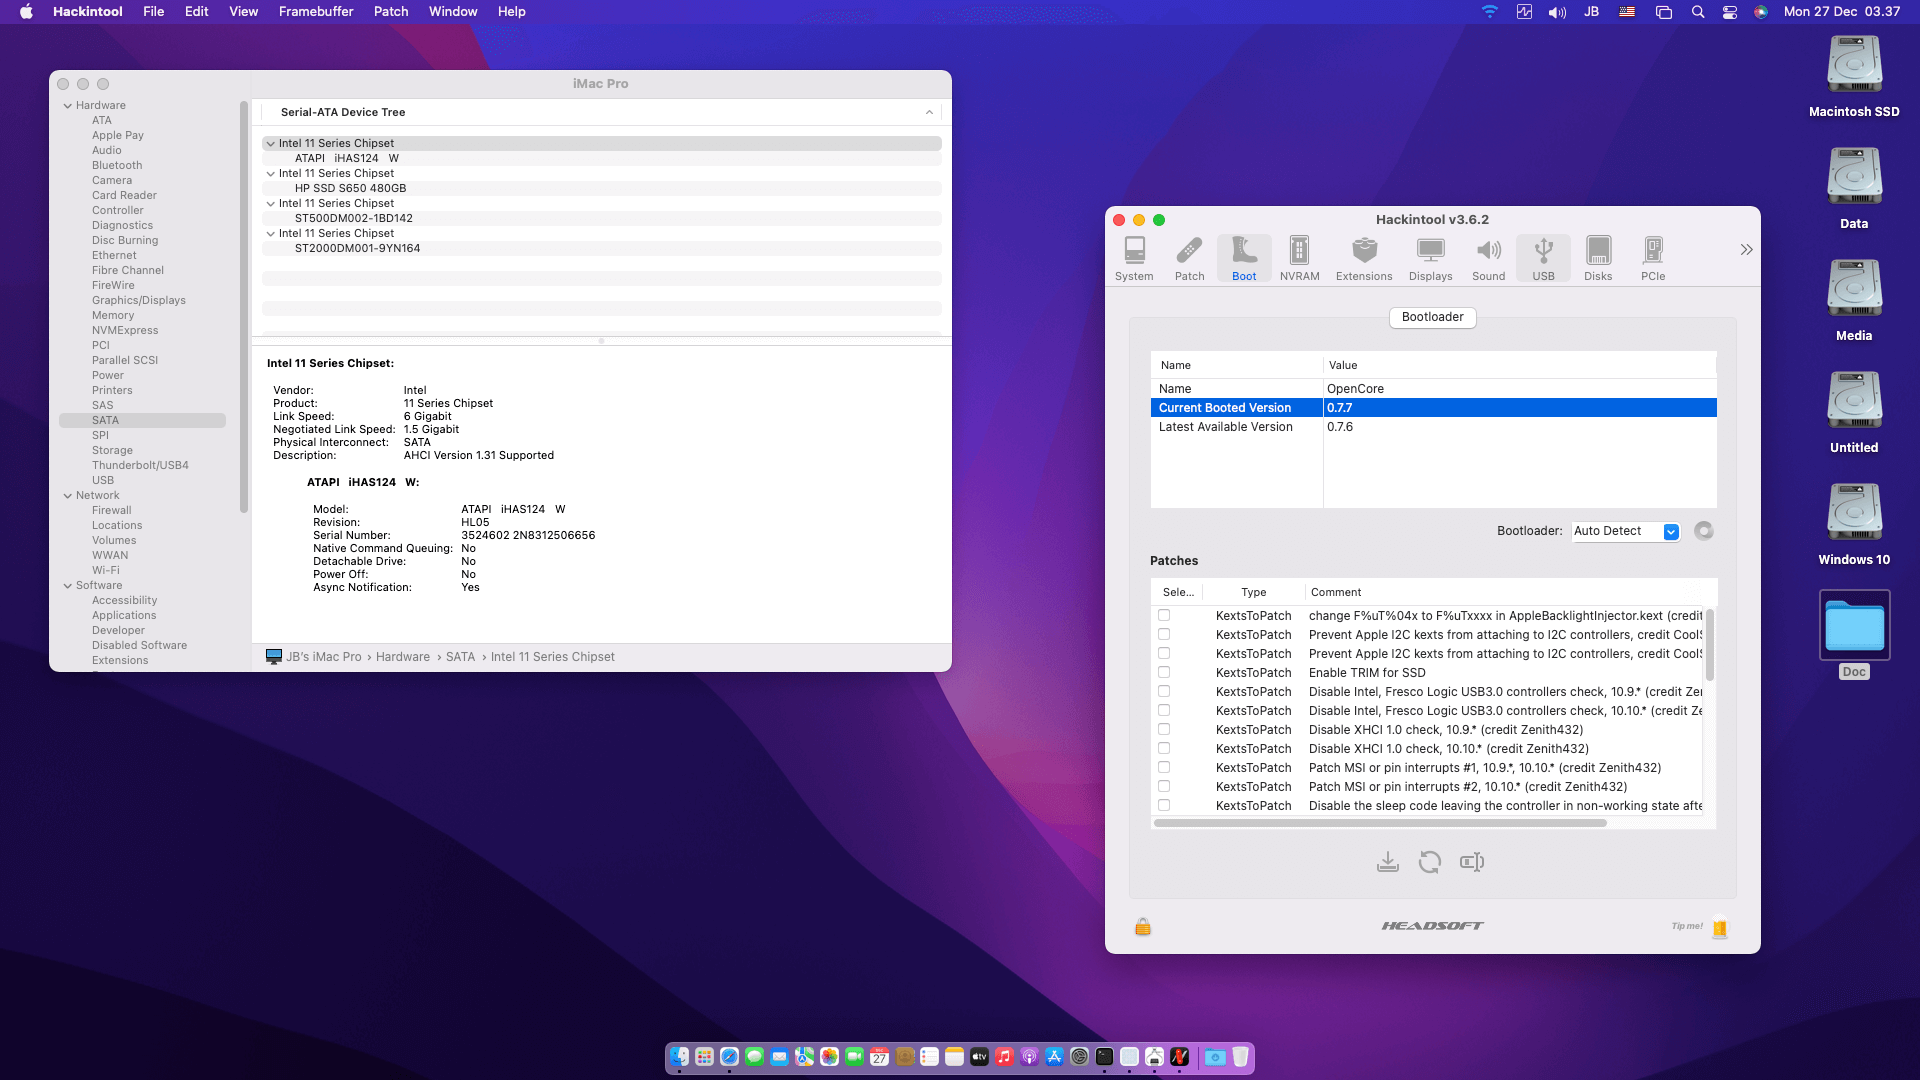Viewport: 1920px width, 1080px height.
Task: Select the Boot icon in Hackintool toolbar
Action: [1244, 258]
